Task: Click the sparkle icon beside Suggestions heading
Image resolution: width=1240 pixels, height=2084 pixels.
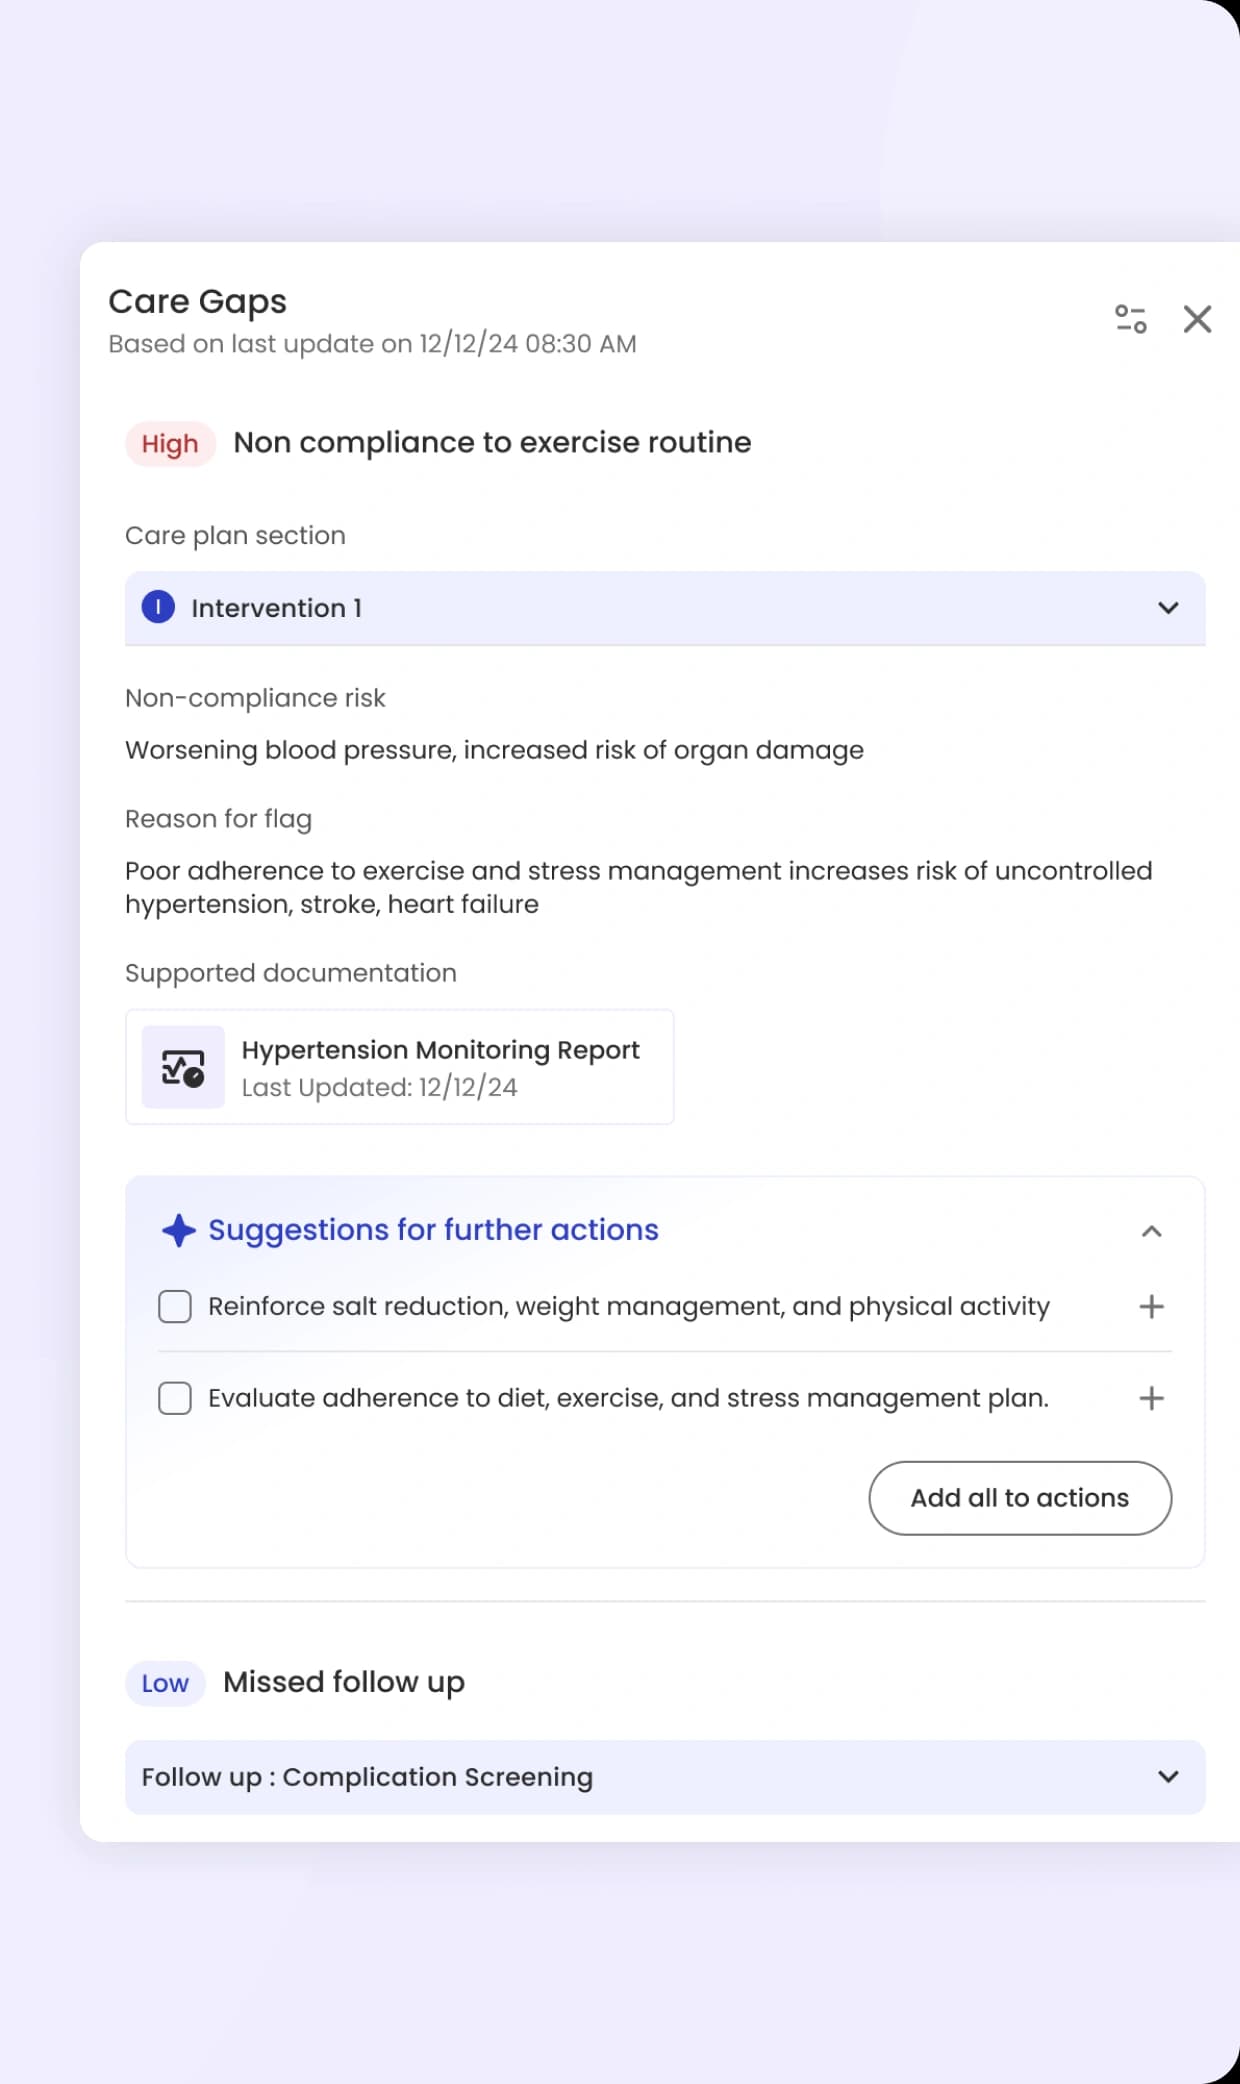Action: pos(178,1231)
